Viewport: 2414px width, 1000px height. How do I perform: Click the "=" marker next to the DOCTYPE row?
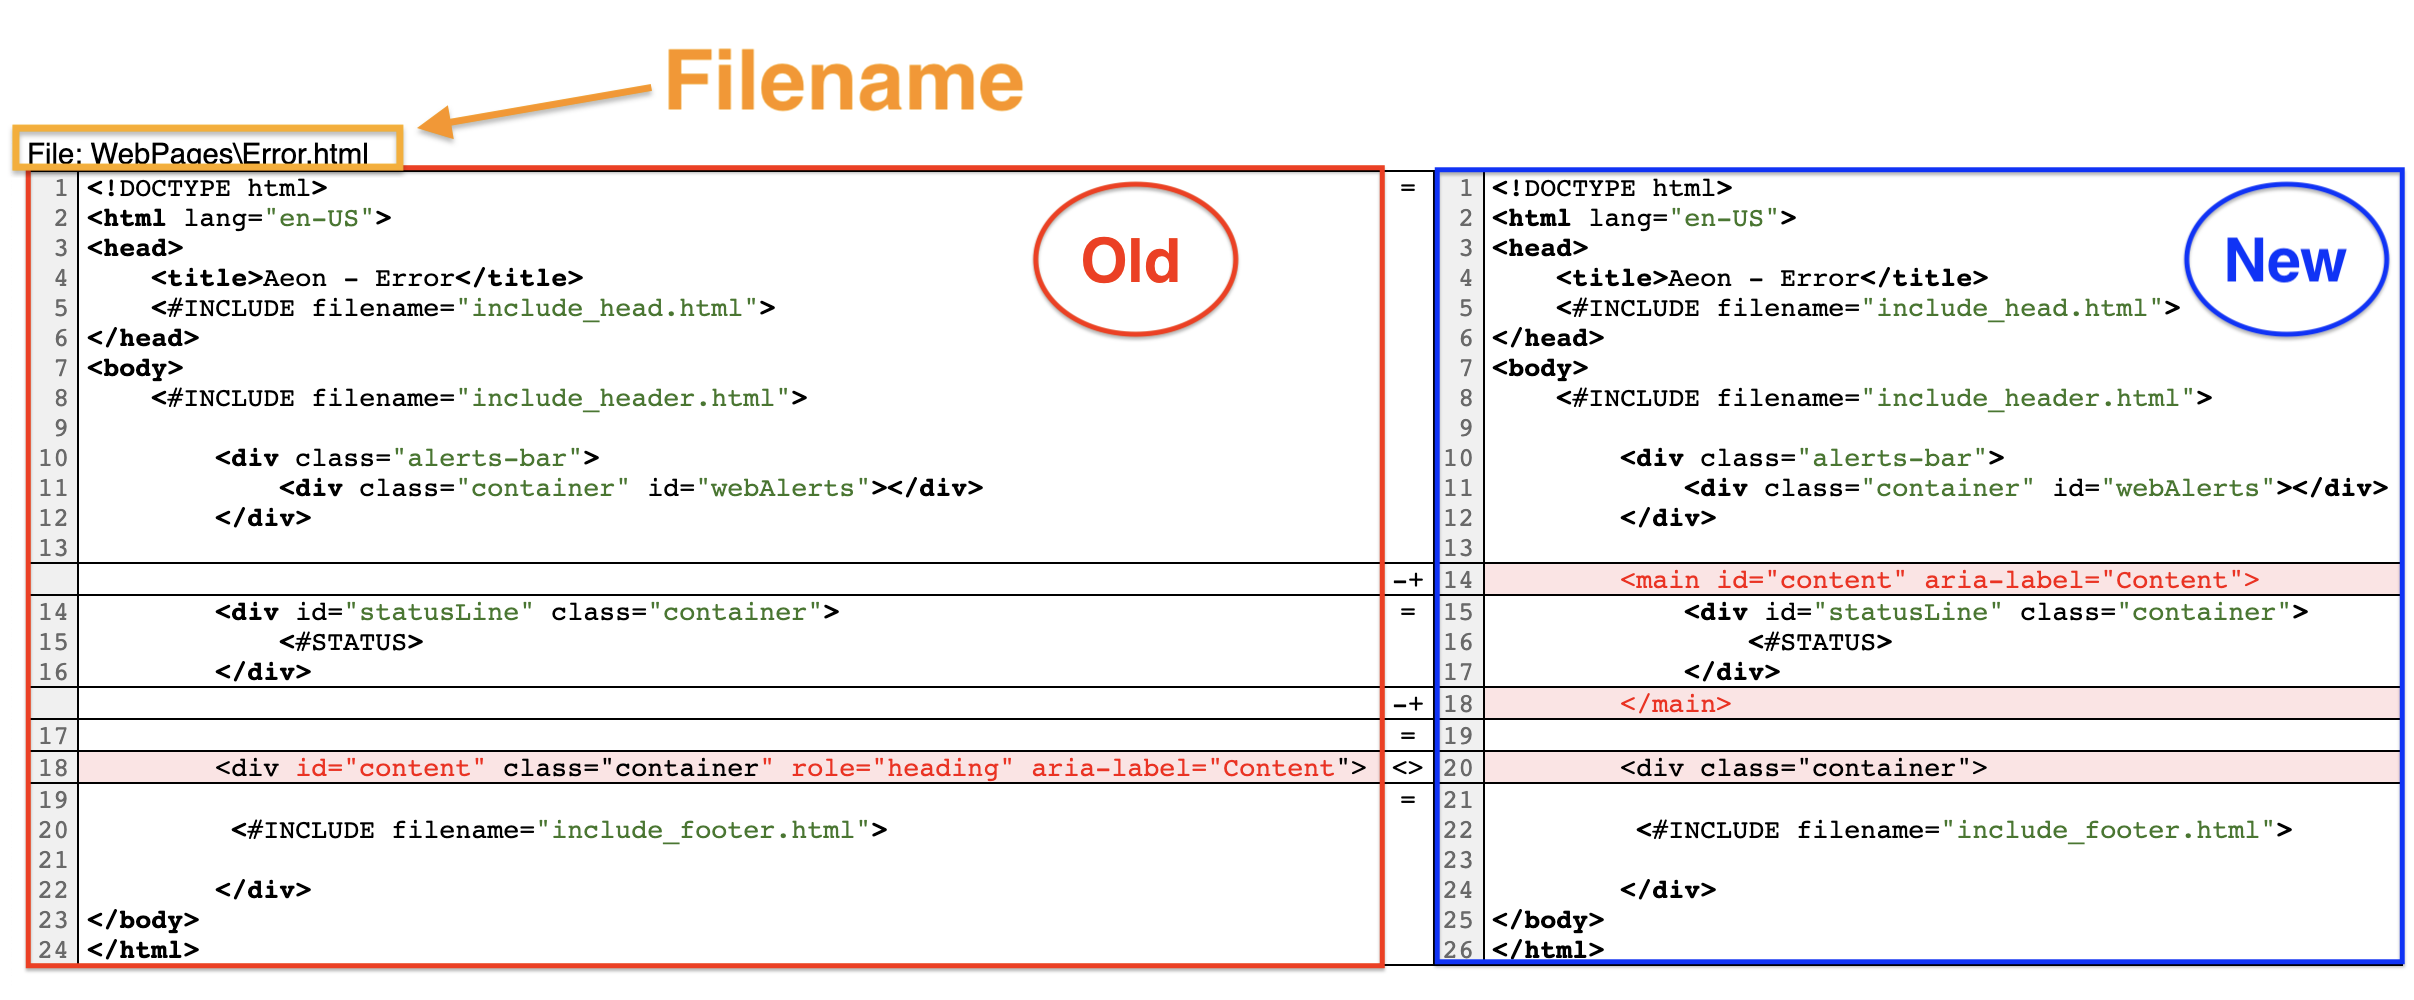pyautogui.click(x=1408, y=188)
